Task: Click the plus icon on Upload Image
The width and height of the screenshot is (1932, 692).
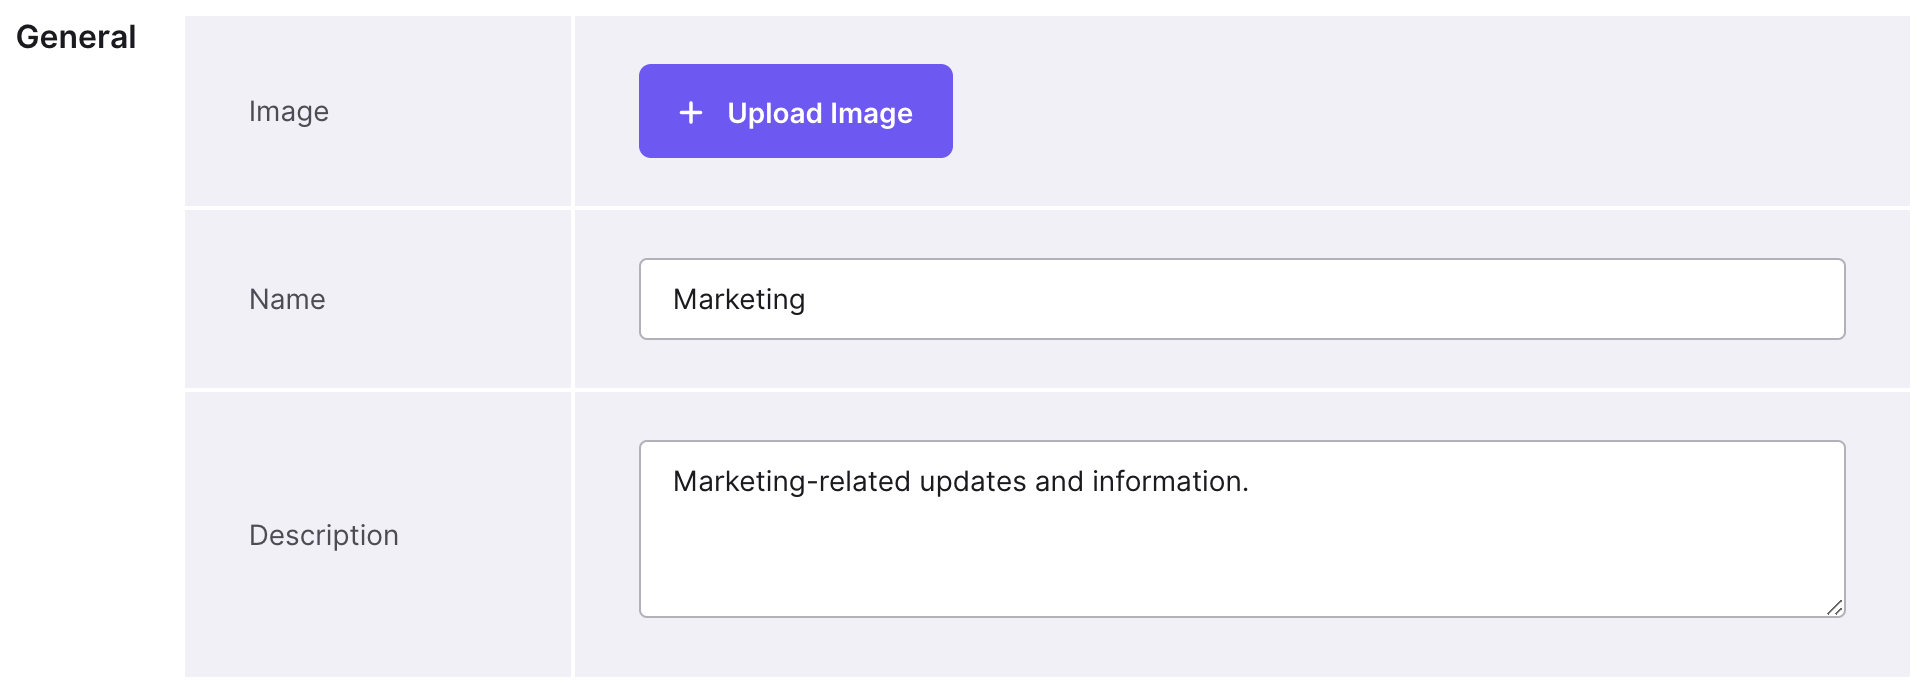Action: click(690, 113)
